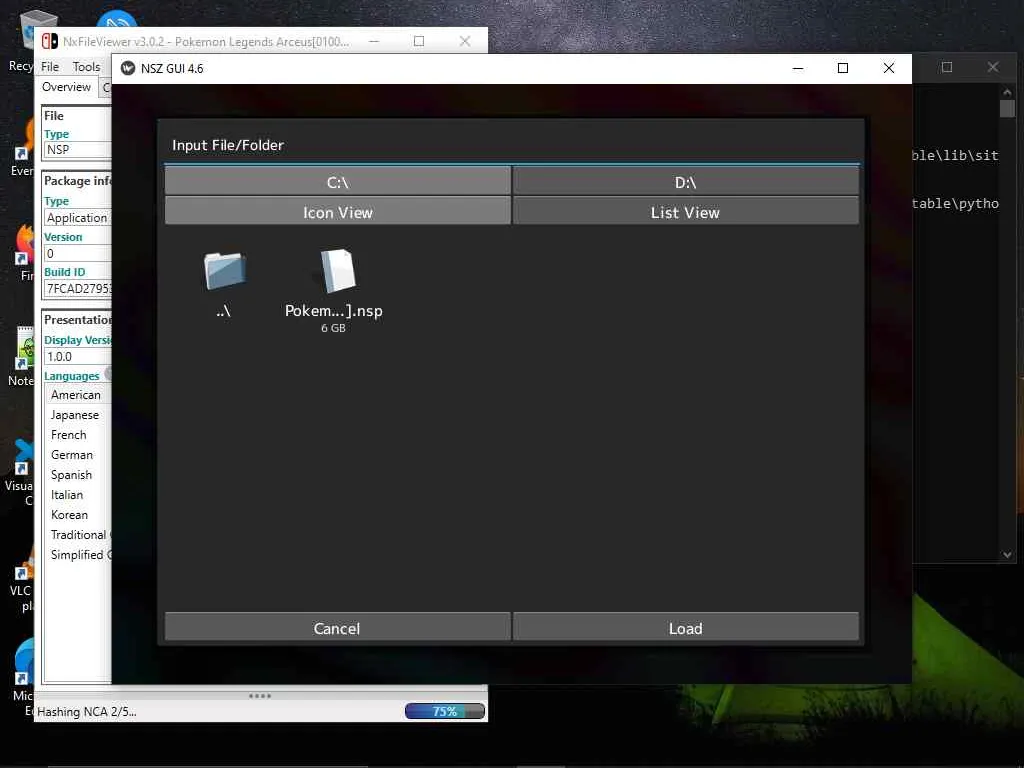Select French in Languages list
Viewport: 1024px width, 768px height.
pos(69,435)
